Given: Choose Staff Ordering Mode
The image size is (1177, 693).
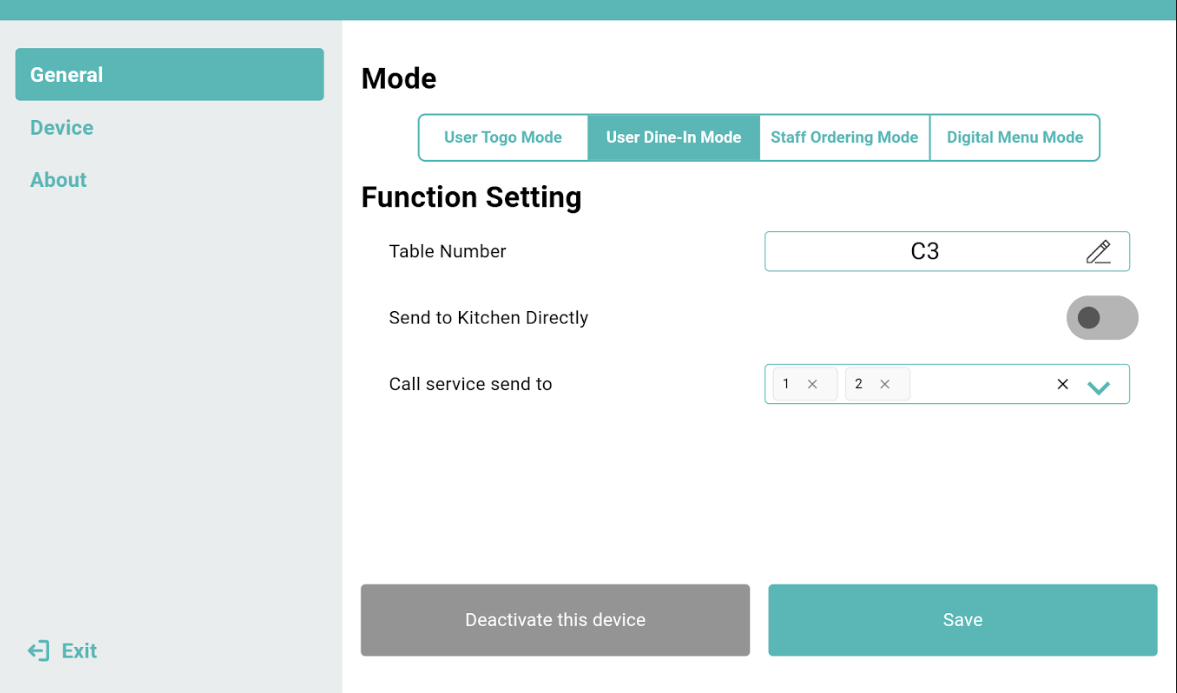Looking at the screenshot, I should click(844, 138).
